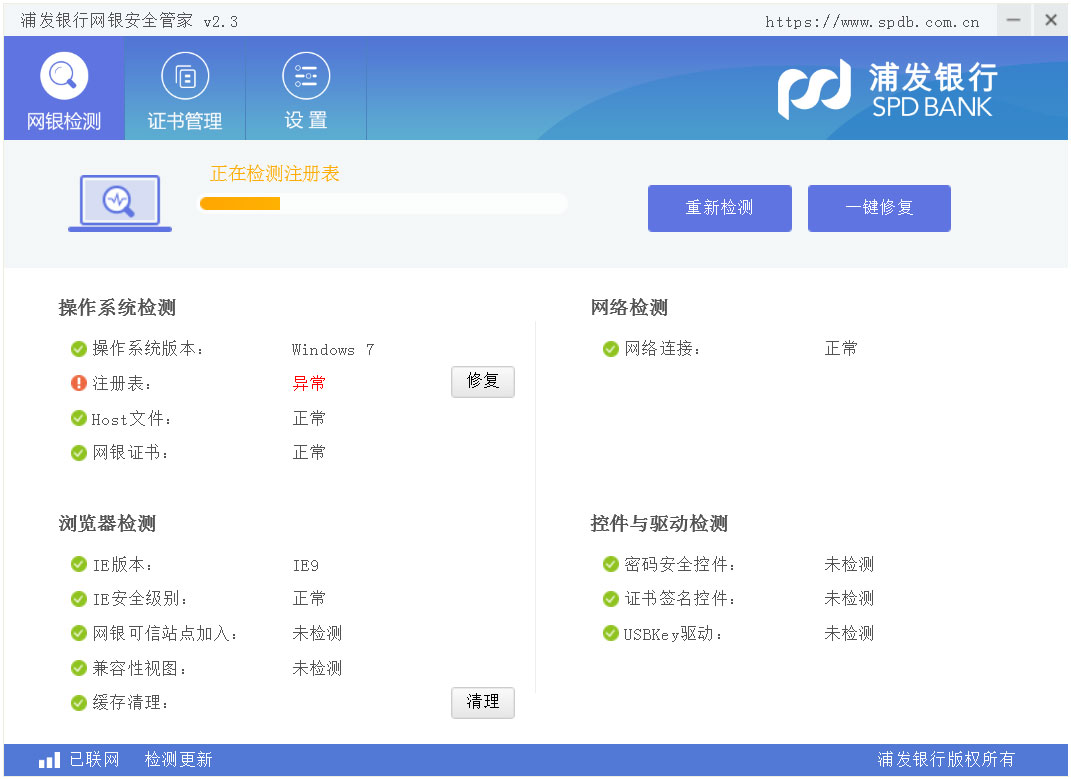Click green check icon beside 操作系统版本
The width and height of the screenshot is (1071, 779).
click(79, 349)
